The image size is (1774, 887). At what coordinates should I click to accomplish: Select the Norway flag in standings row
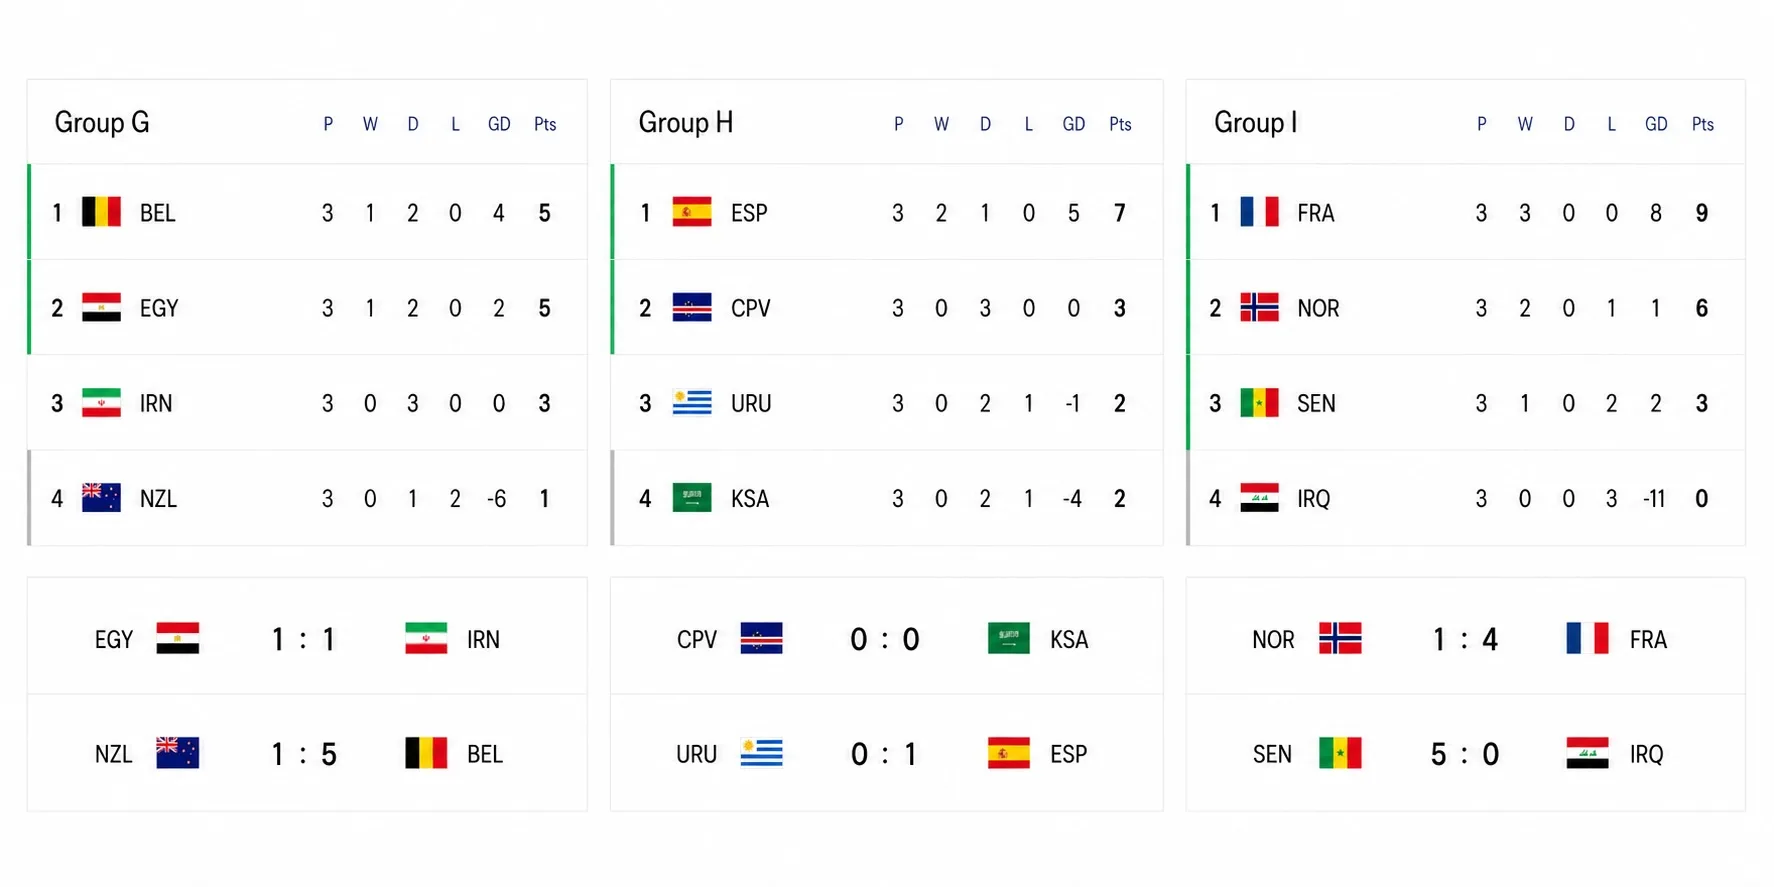point(1259,307)
